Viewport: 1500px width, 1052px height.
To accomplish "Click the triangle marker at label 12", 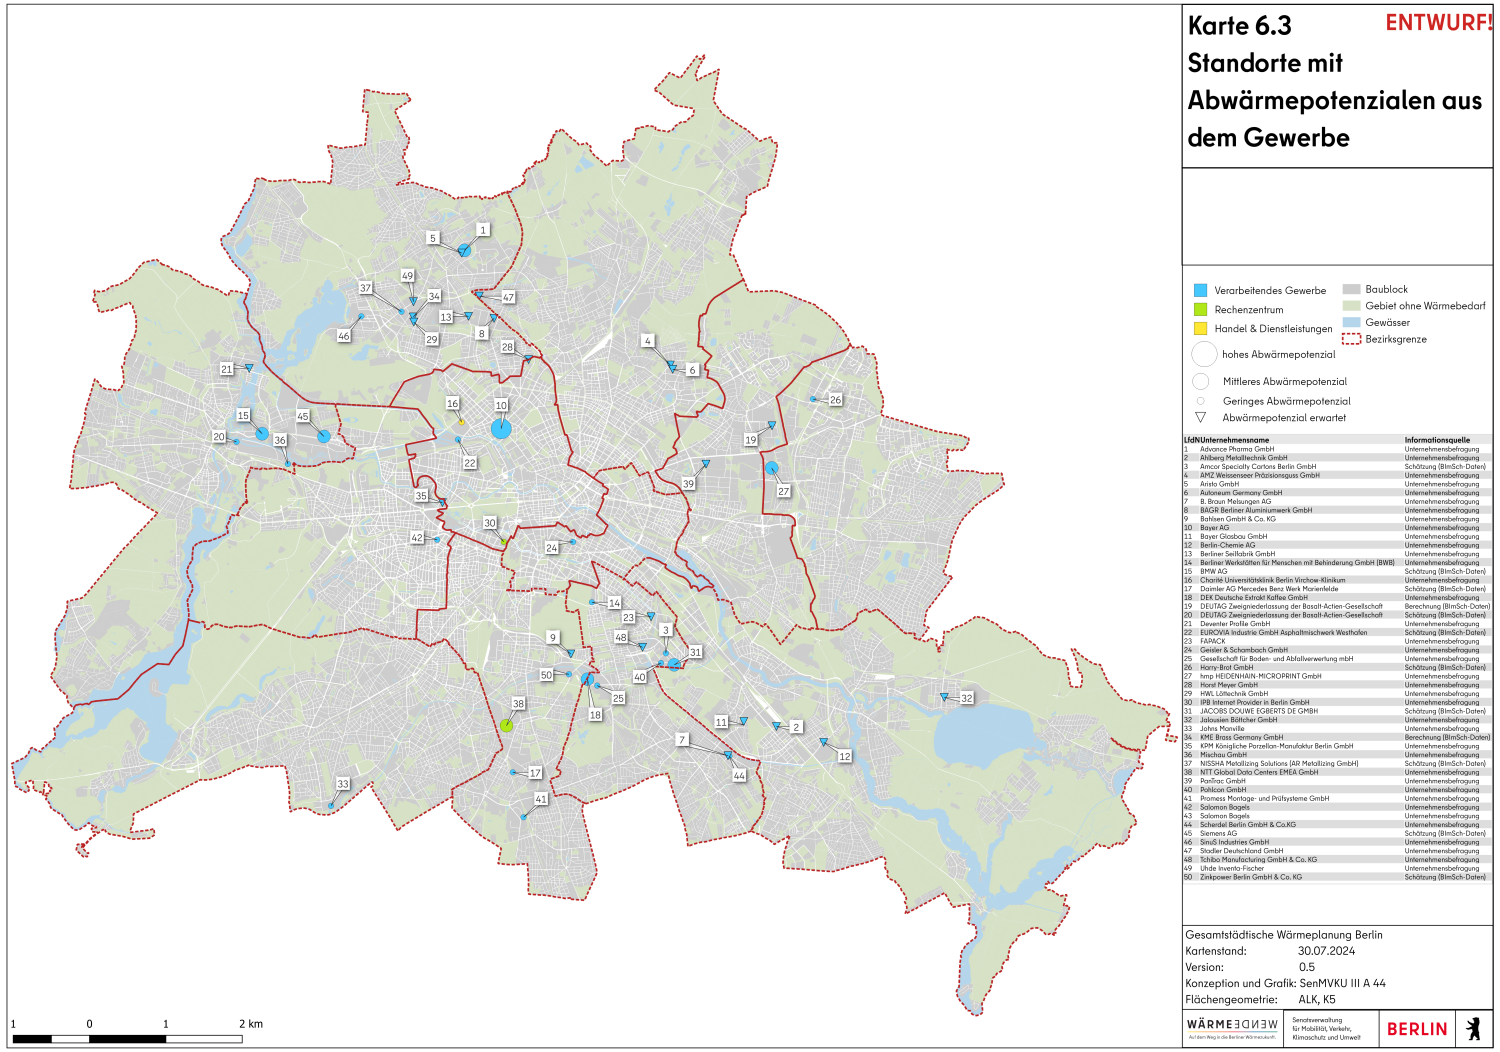I will click(x=823, y=742).
